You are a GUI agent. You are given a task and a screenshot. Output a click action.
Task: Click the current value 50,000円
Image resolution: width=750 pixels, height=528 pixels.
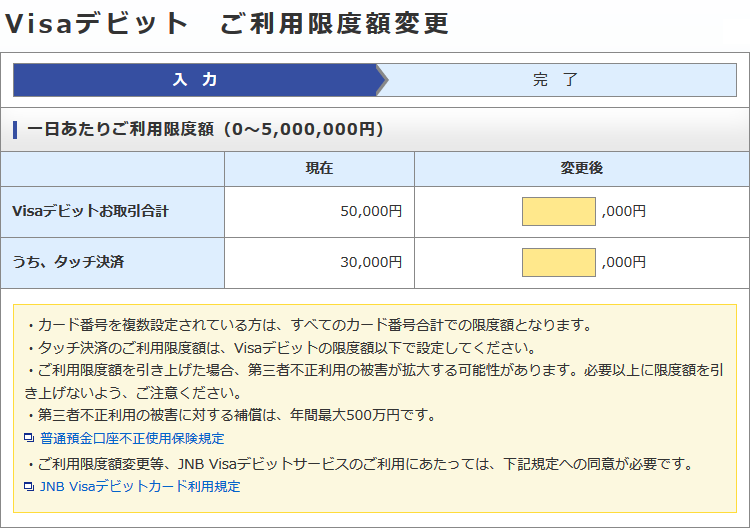pos(371,211)
